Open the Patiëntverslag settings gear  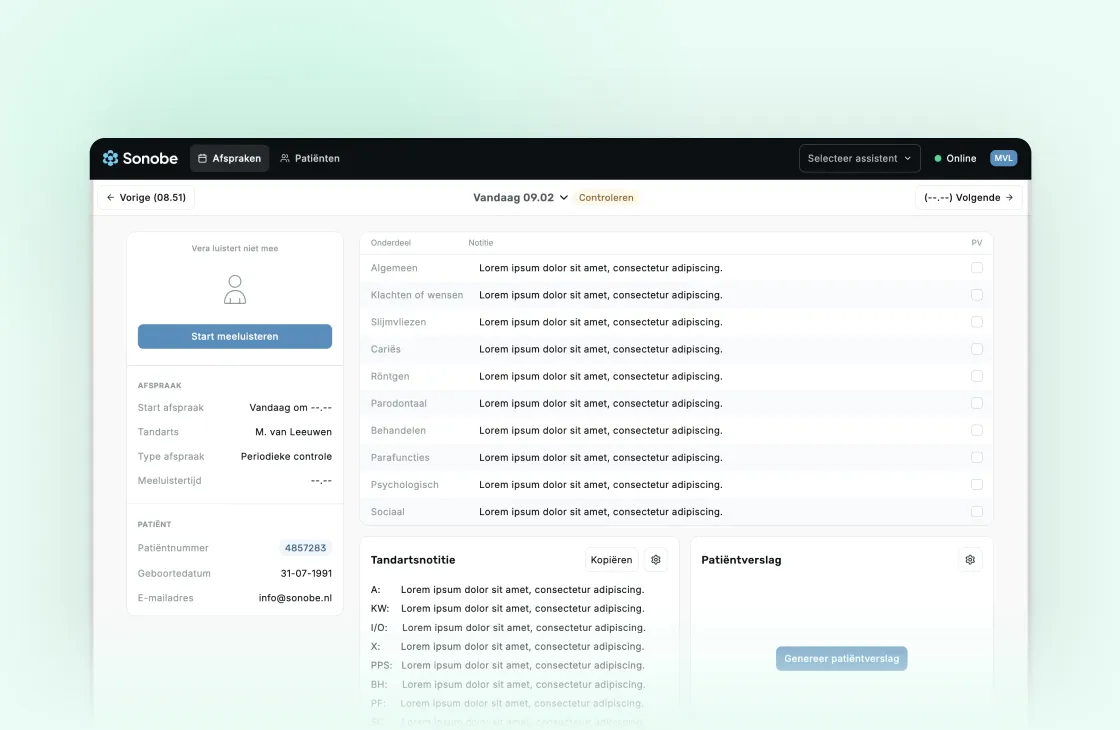pos(969,559)
